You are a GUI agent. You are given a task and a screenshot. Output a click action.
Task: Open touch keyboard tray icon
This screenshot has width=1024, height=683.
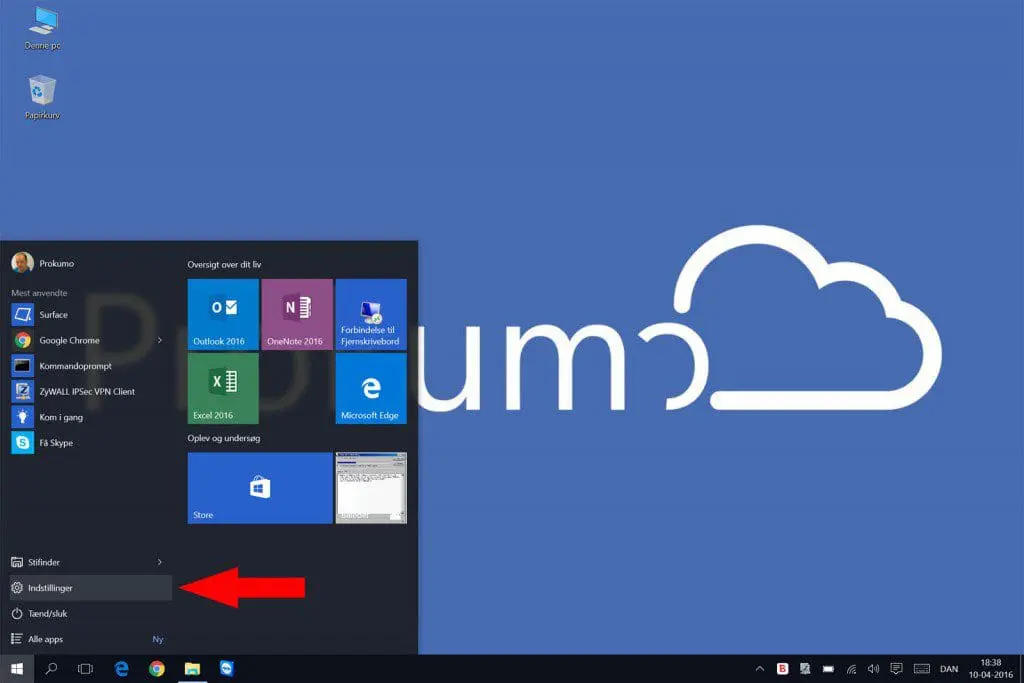point(921,669)
